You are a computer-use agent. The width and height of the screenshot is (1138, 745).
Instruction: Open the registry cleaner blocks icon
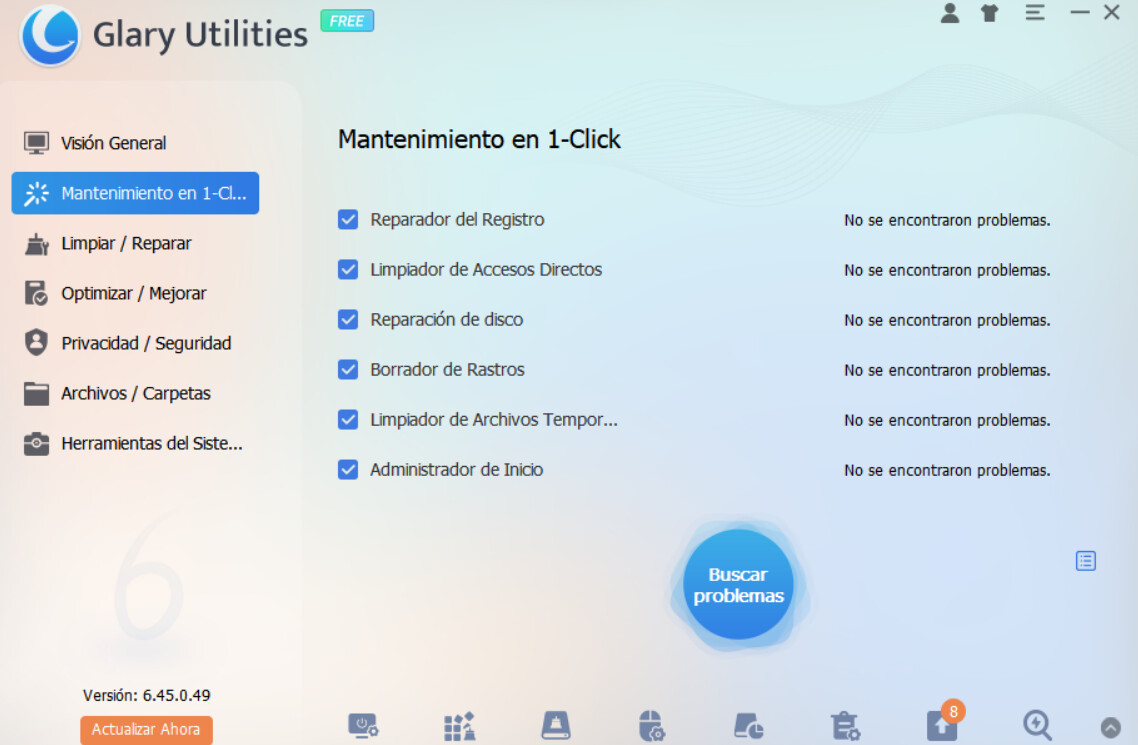point(459,726)
